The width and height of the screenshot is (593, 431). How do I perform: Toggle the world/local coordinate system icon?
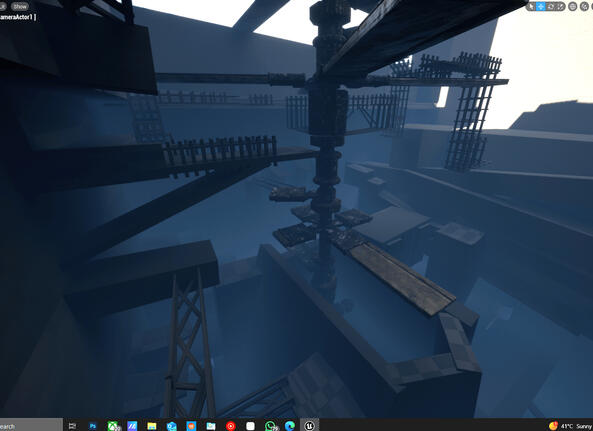(573, 6)
